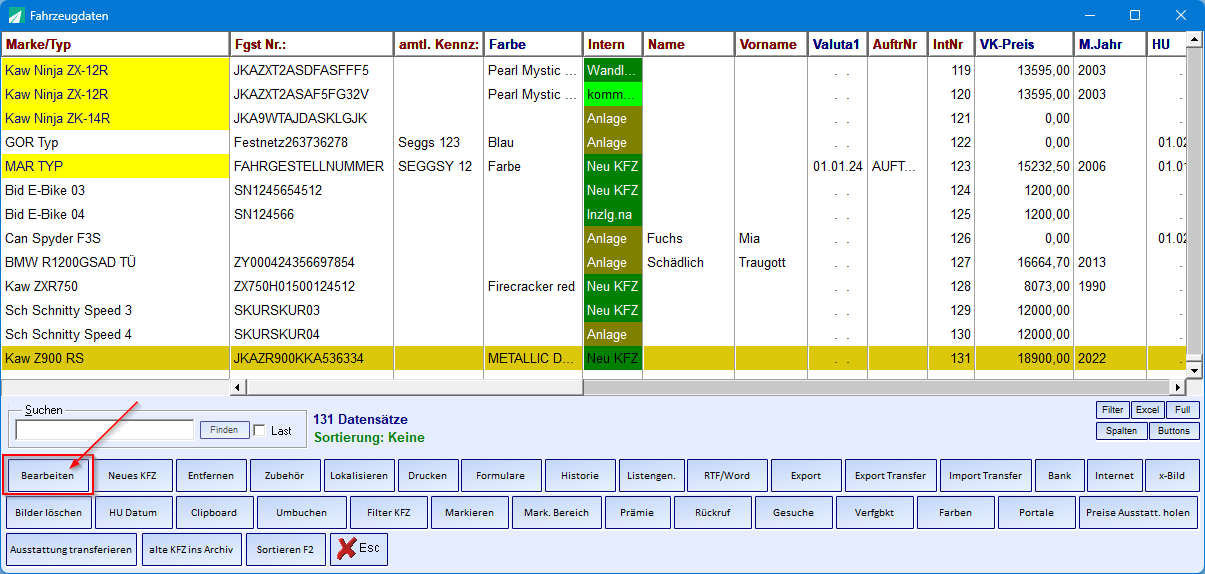Open Formulare
The height and width of the screenshot is (574, 1205).
pos(501,476)
